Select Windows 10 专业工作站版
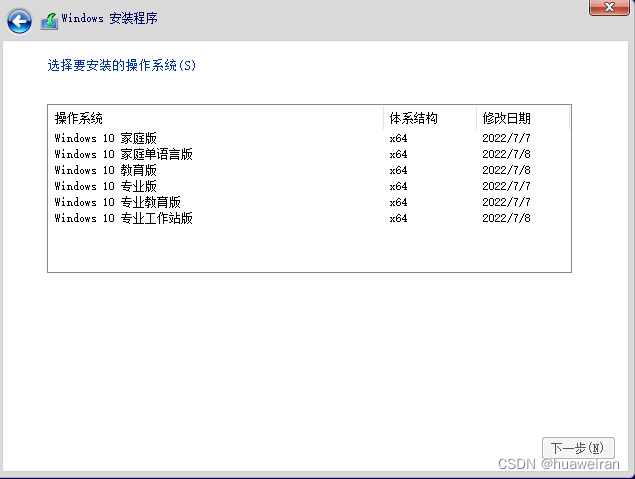Viewport: 635px width, 479px height. tap(309, 218)
